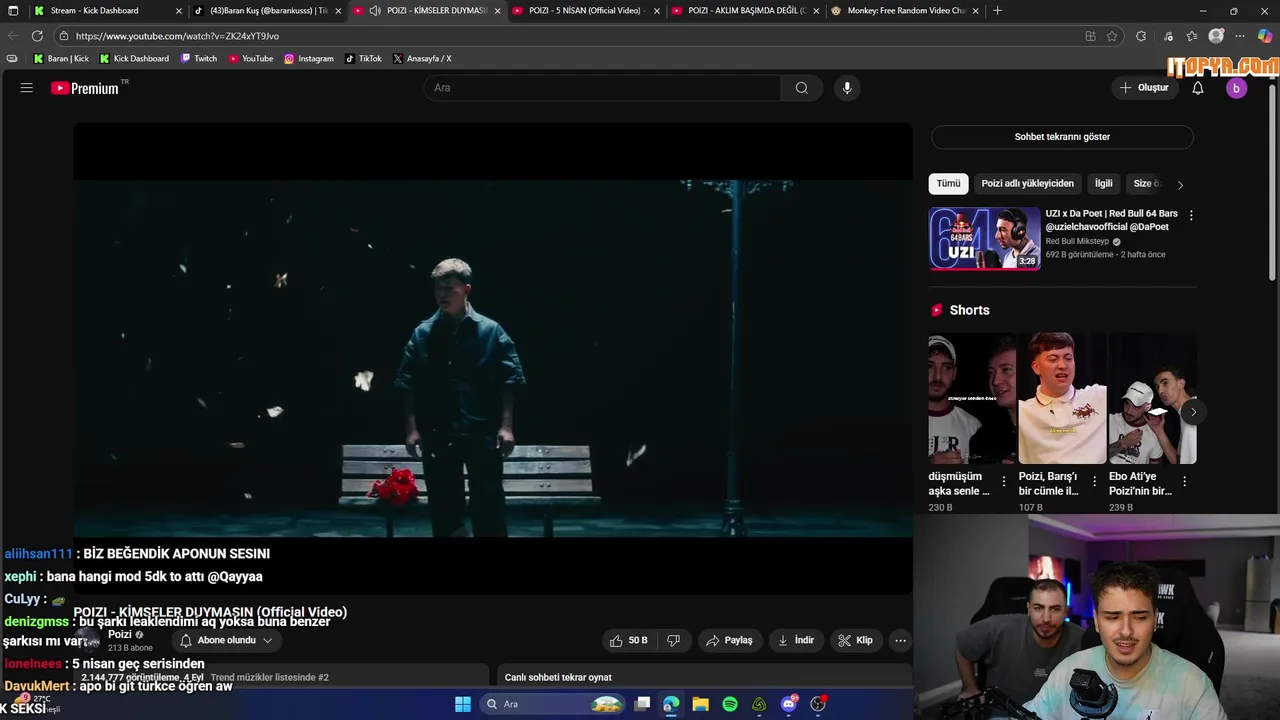Select the İlgili filter chip
The width and height of the screenshot is (1280, 720).
click(x=1103, y=184)
